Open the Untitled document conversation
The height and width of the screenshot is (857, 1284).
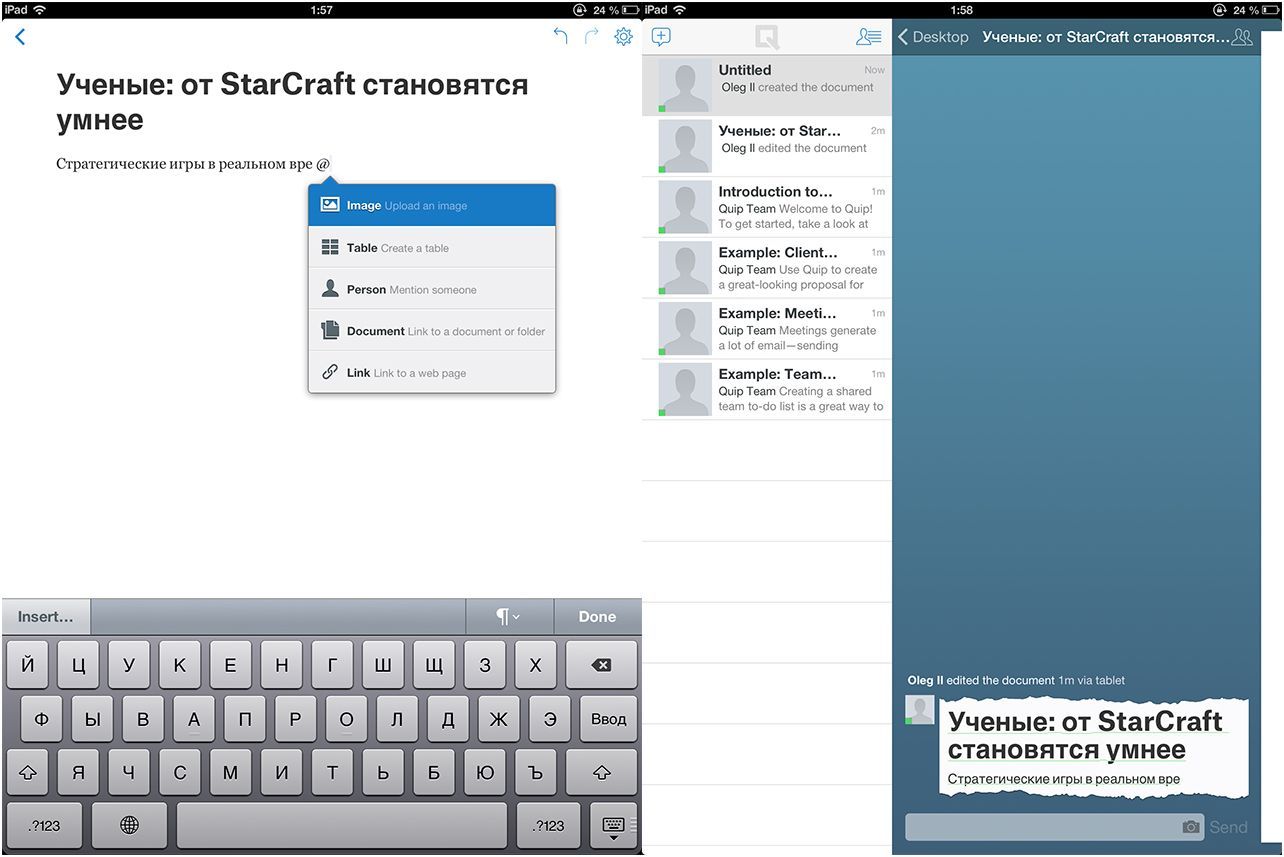click(x=767, y=85)
